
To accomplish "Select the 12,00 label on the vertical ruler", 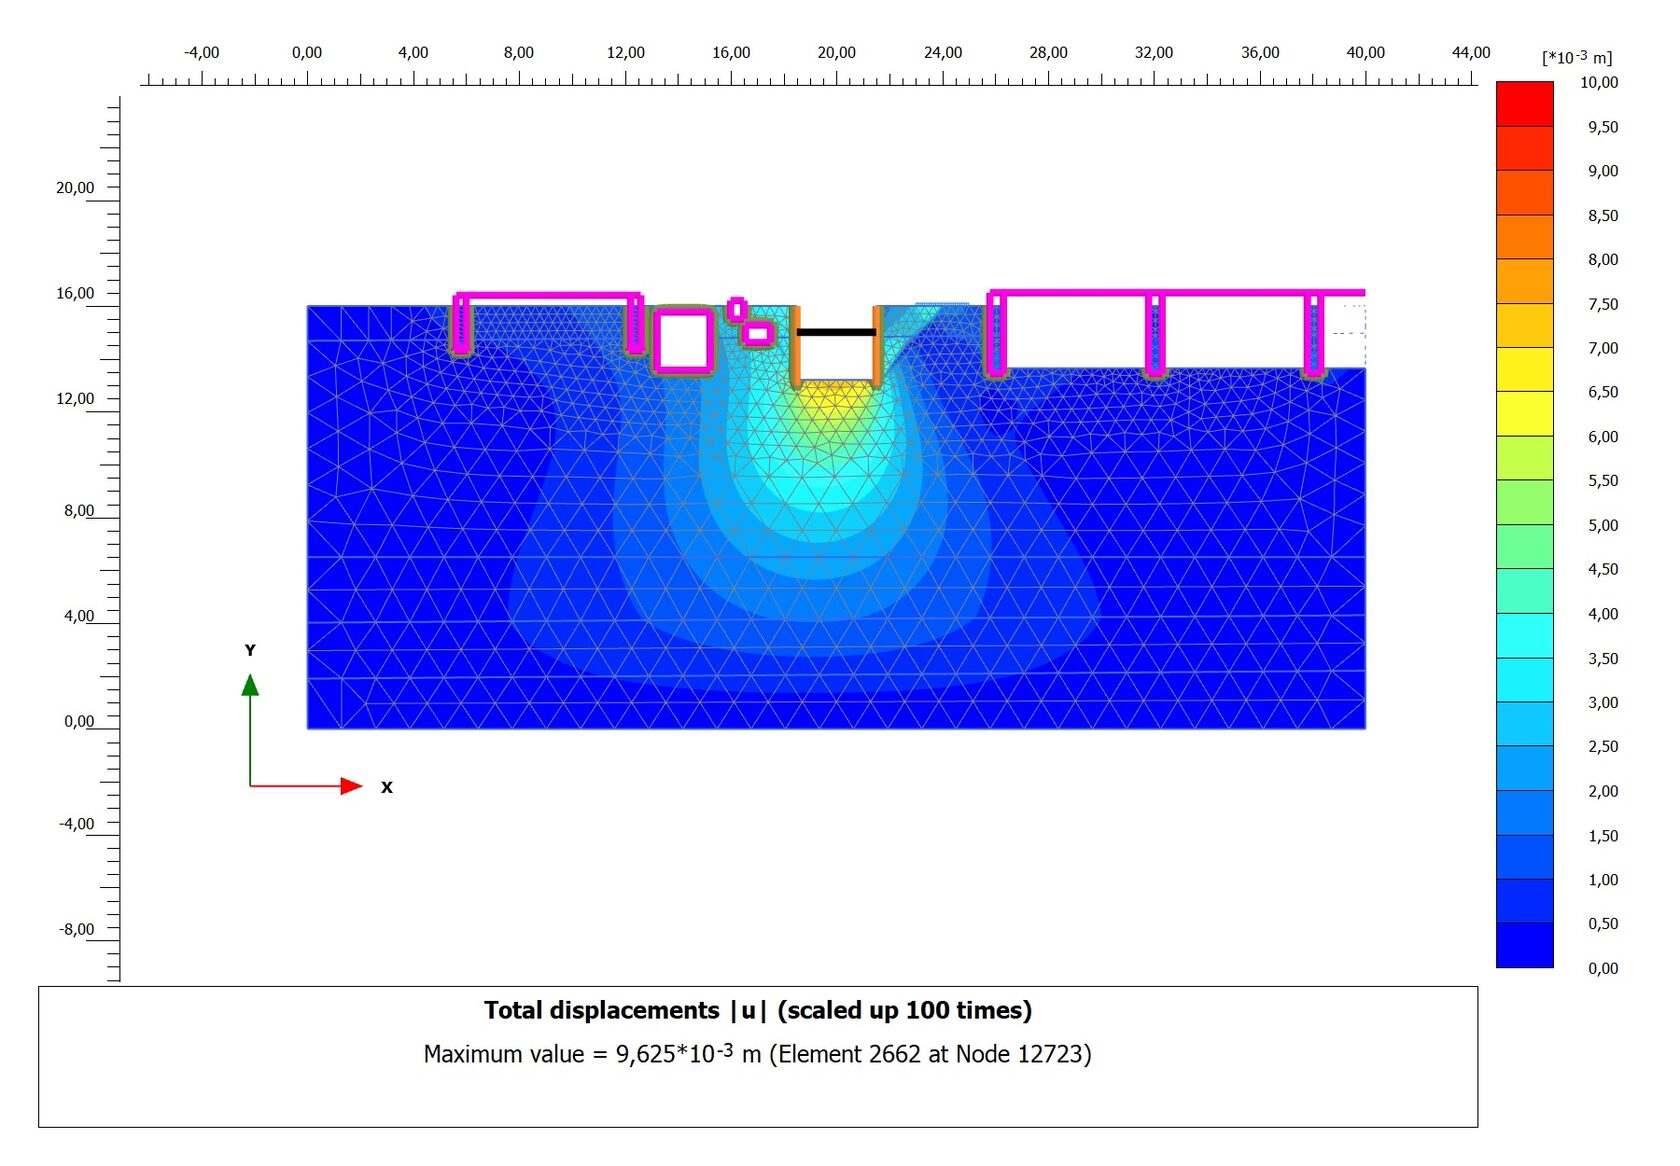I will (x=75, y=398).
